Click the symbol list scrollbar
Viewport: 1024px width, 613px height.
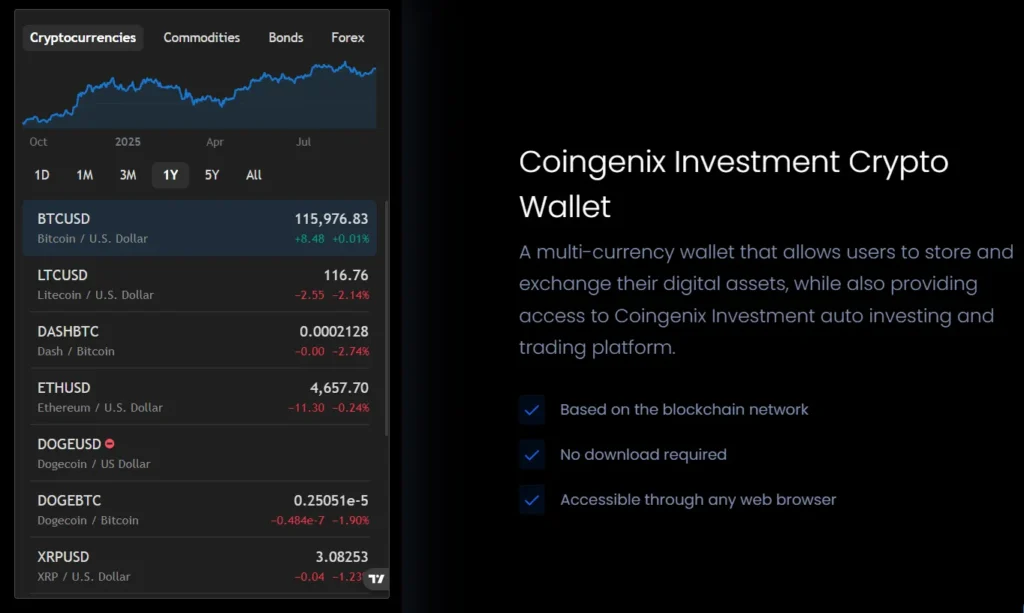386,320
